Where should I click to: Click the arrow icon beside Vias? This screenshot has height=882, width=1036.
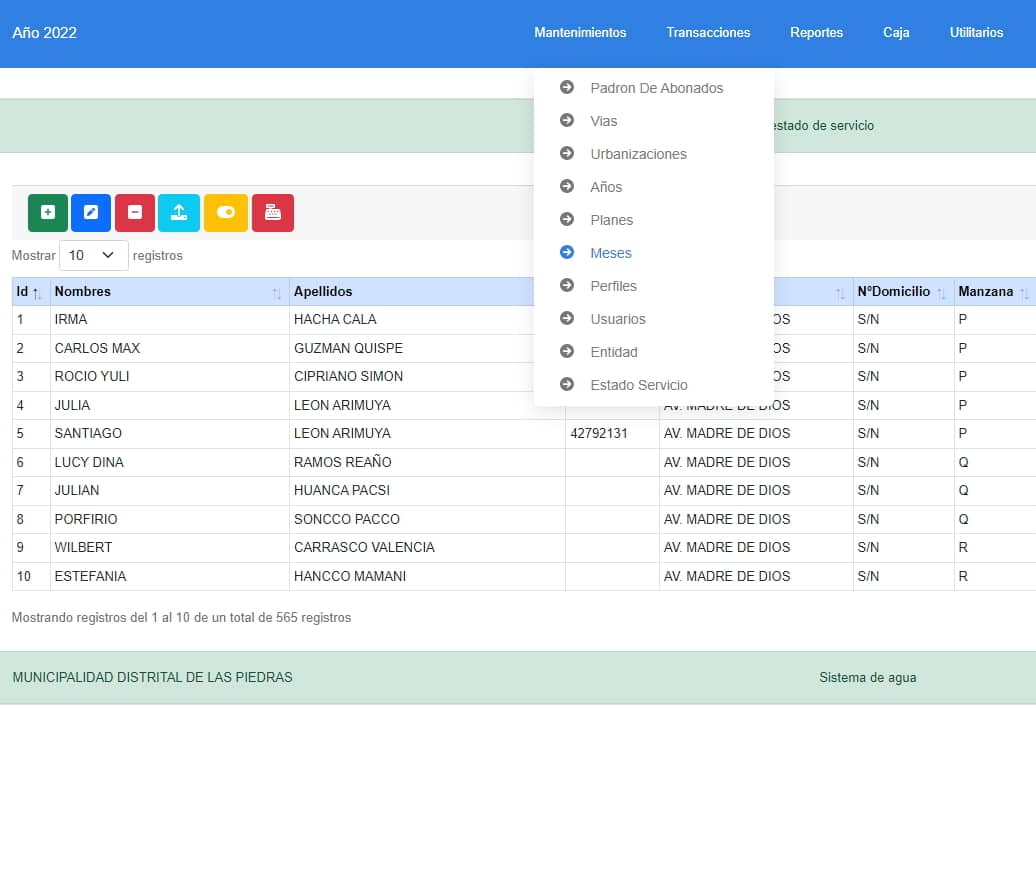coord(567,121)
